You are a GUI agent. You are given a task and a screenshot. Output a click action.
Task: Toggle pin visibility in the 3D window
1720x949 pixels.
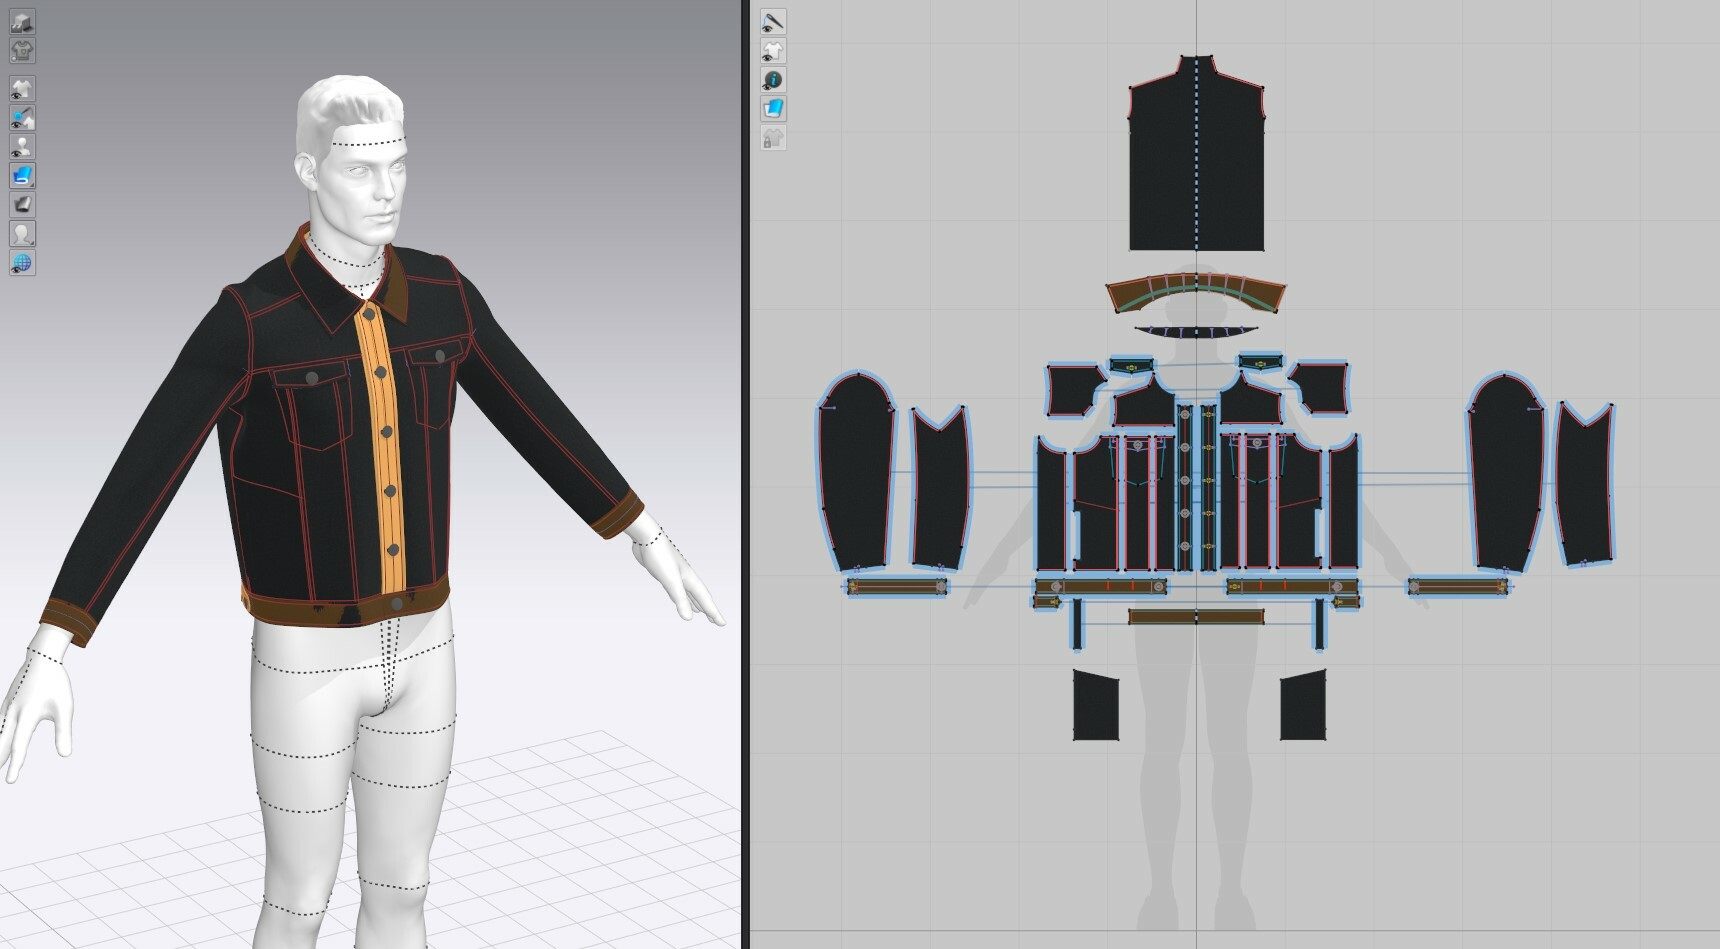coord(22,118)
